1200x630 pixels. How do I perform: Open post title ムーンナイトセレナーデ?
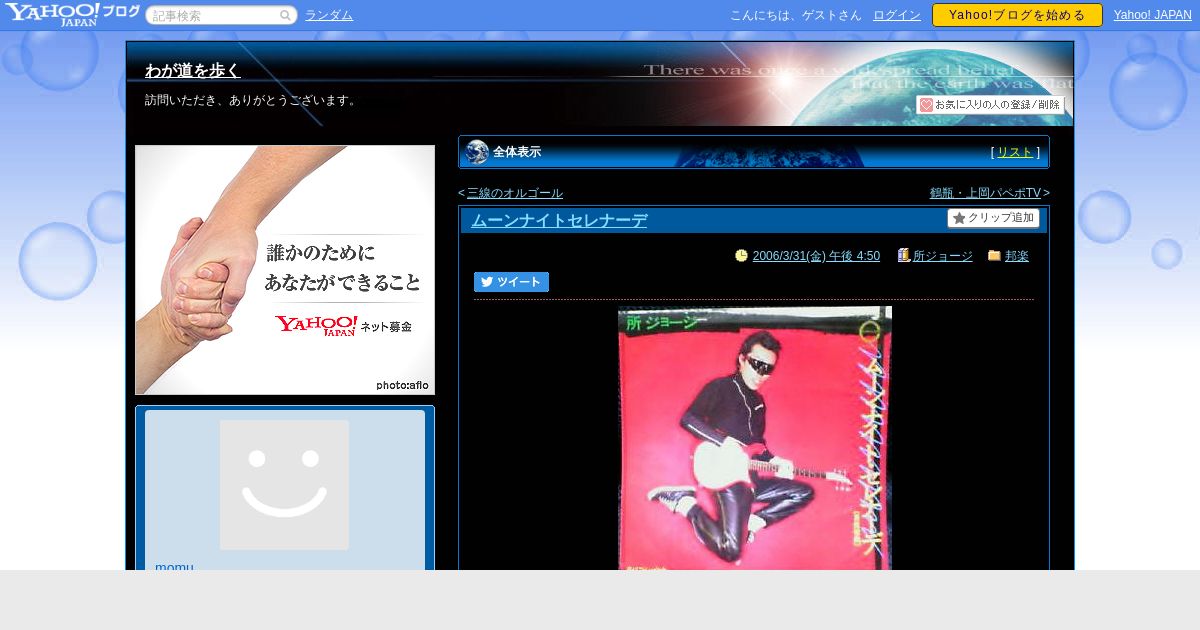click(559, 221)
